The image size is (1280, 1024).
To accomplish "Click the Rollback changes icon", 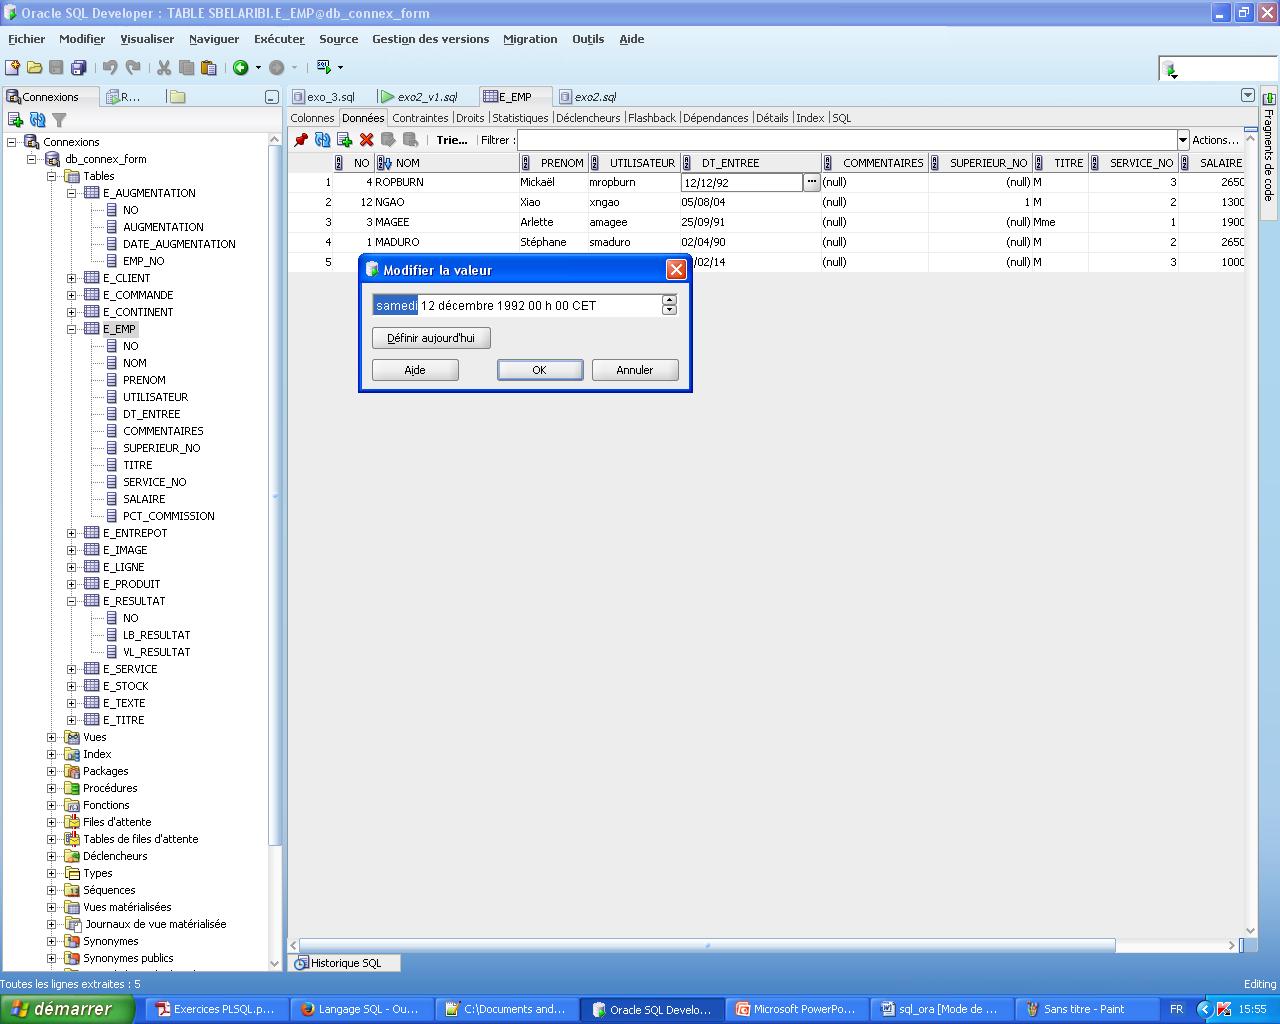I will (x=410, y=140).
